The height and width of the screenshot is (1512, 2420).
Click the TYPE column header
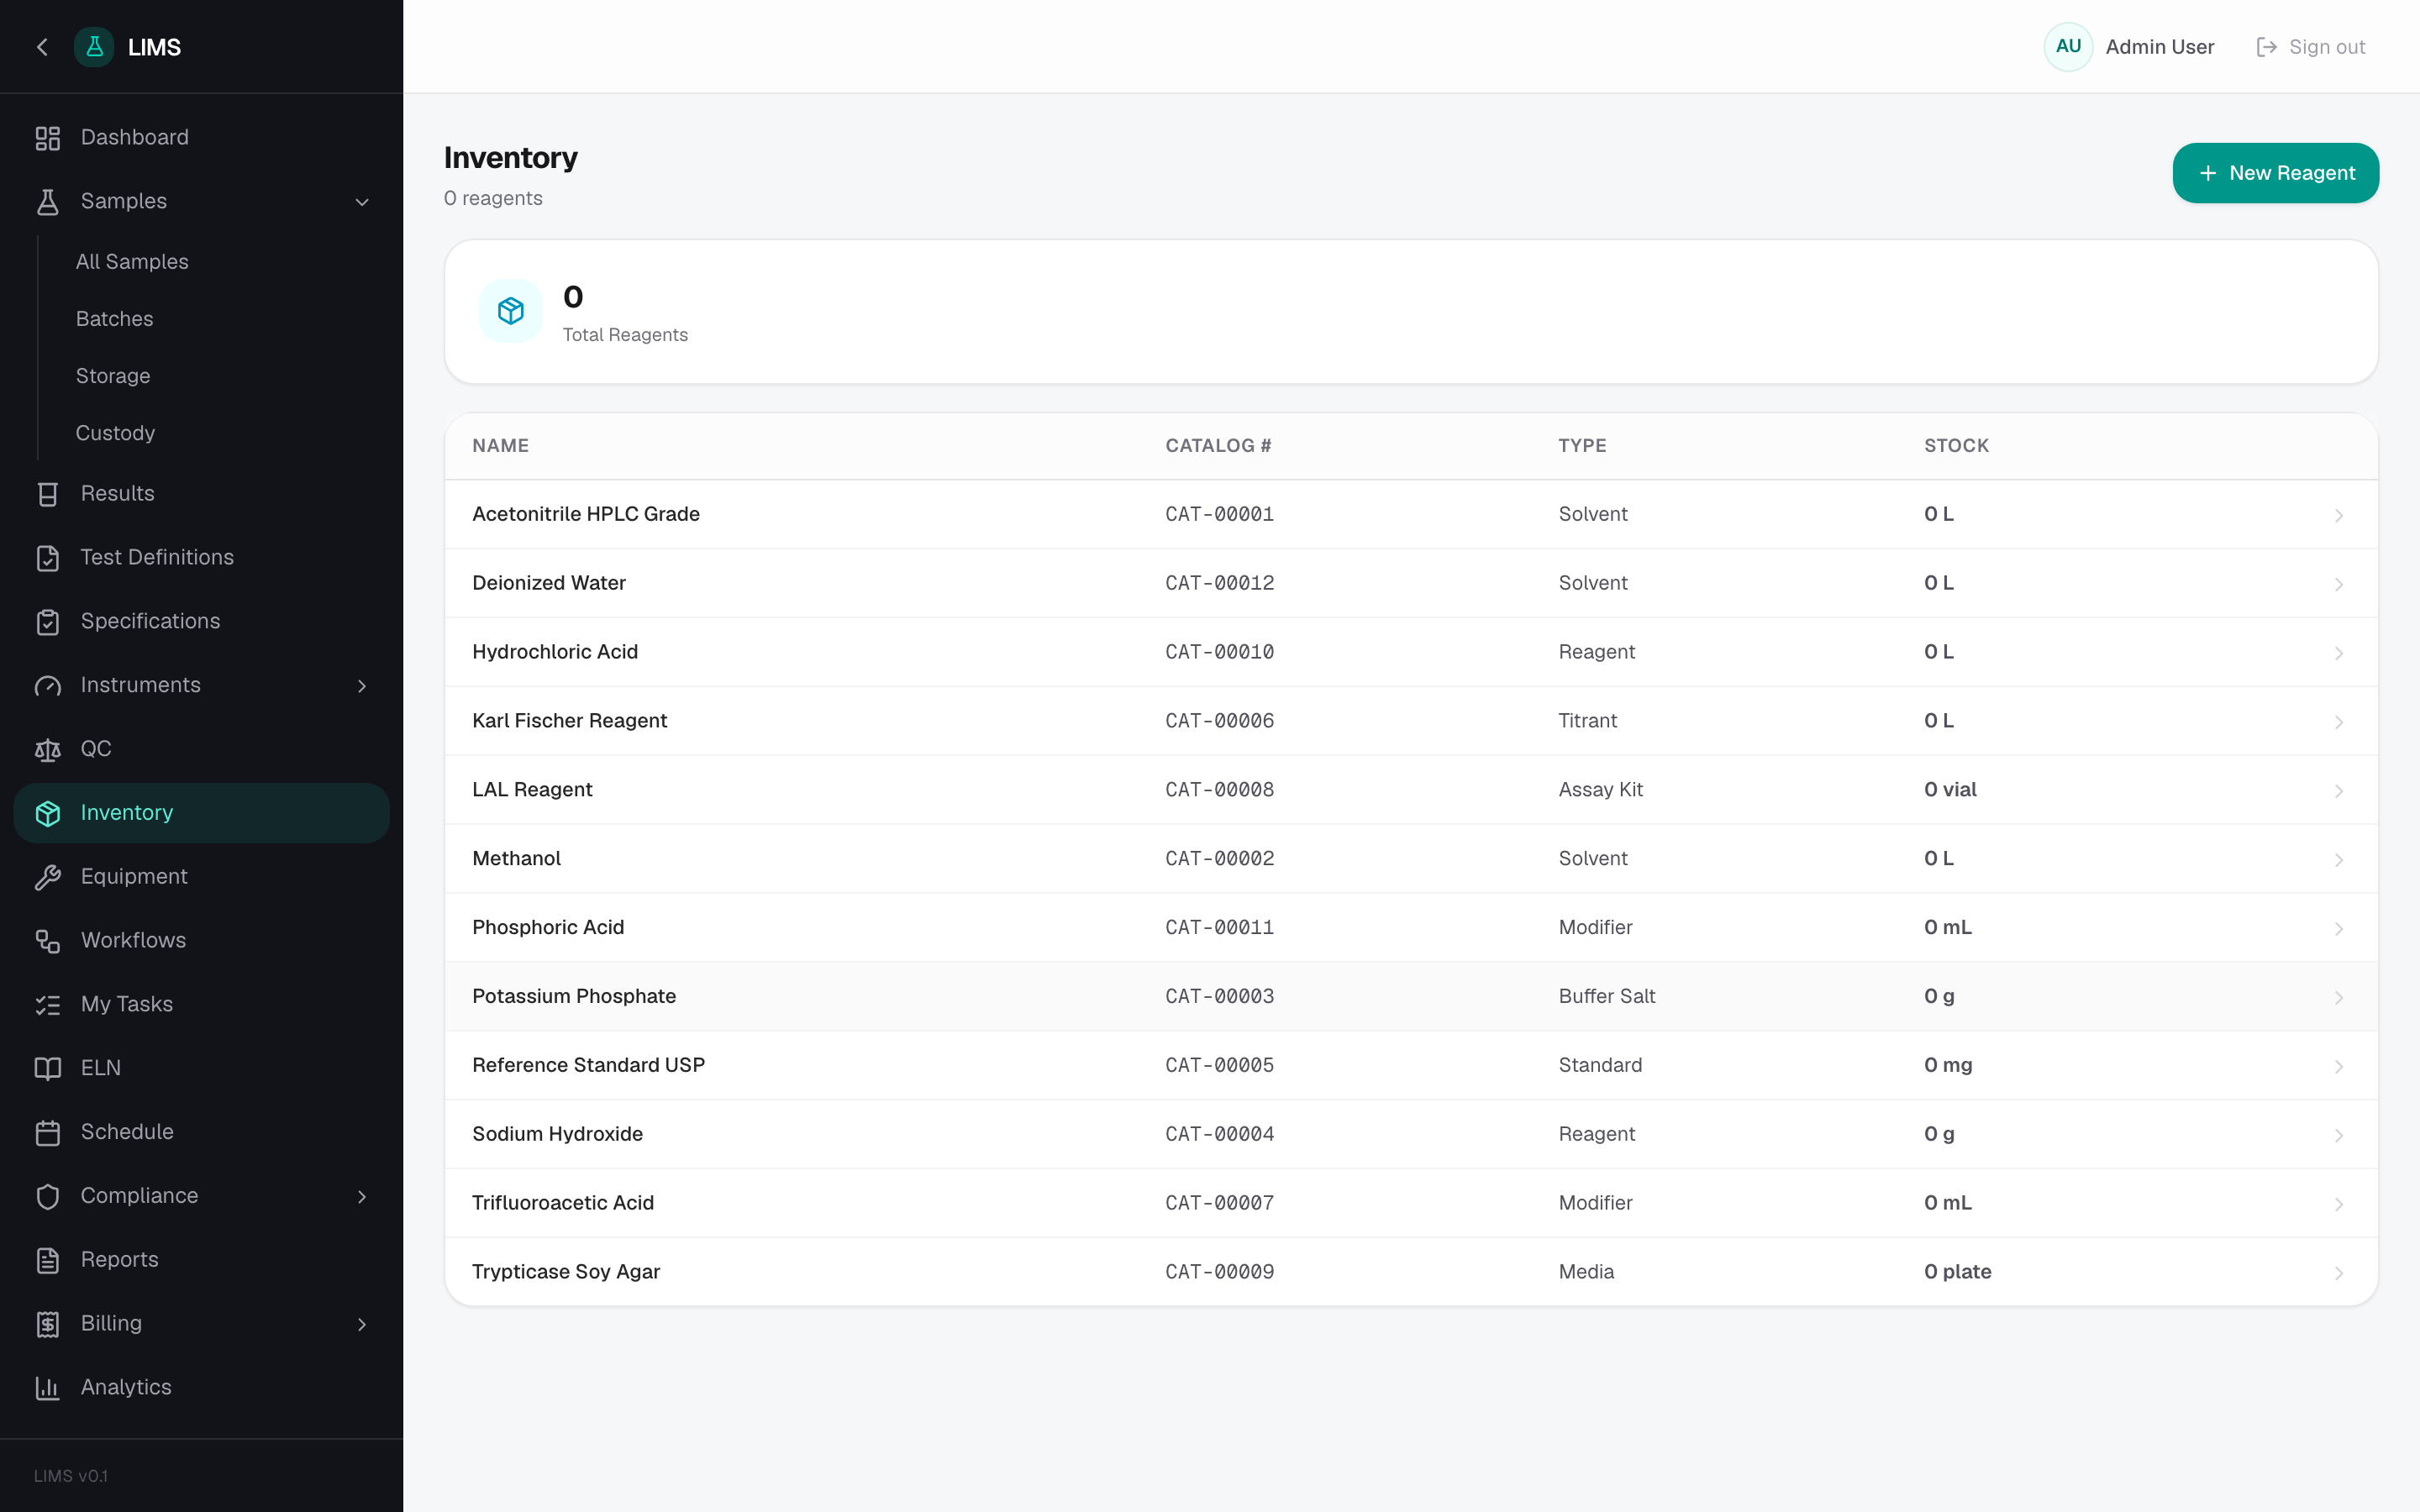[1582, 446]
